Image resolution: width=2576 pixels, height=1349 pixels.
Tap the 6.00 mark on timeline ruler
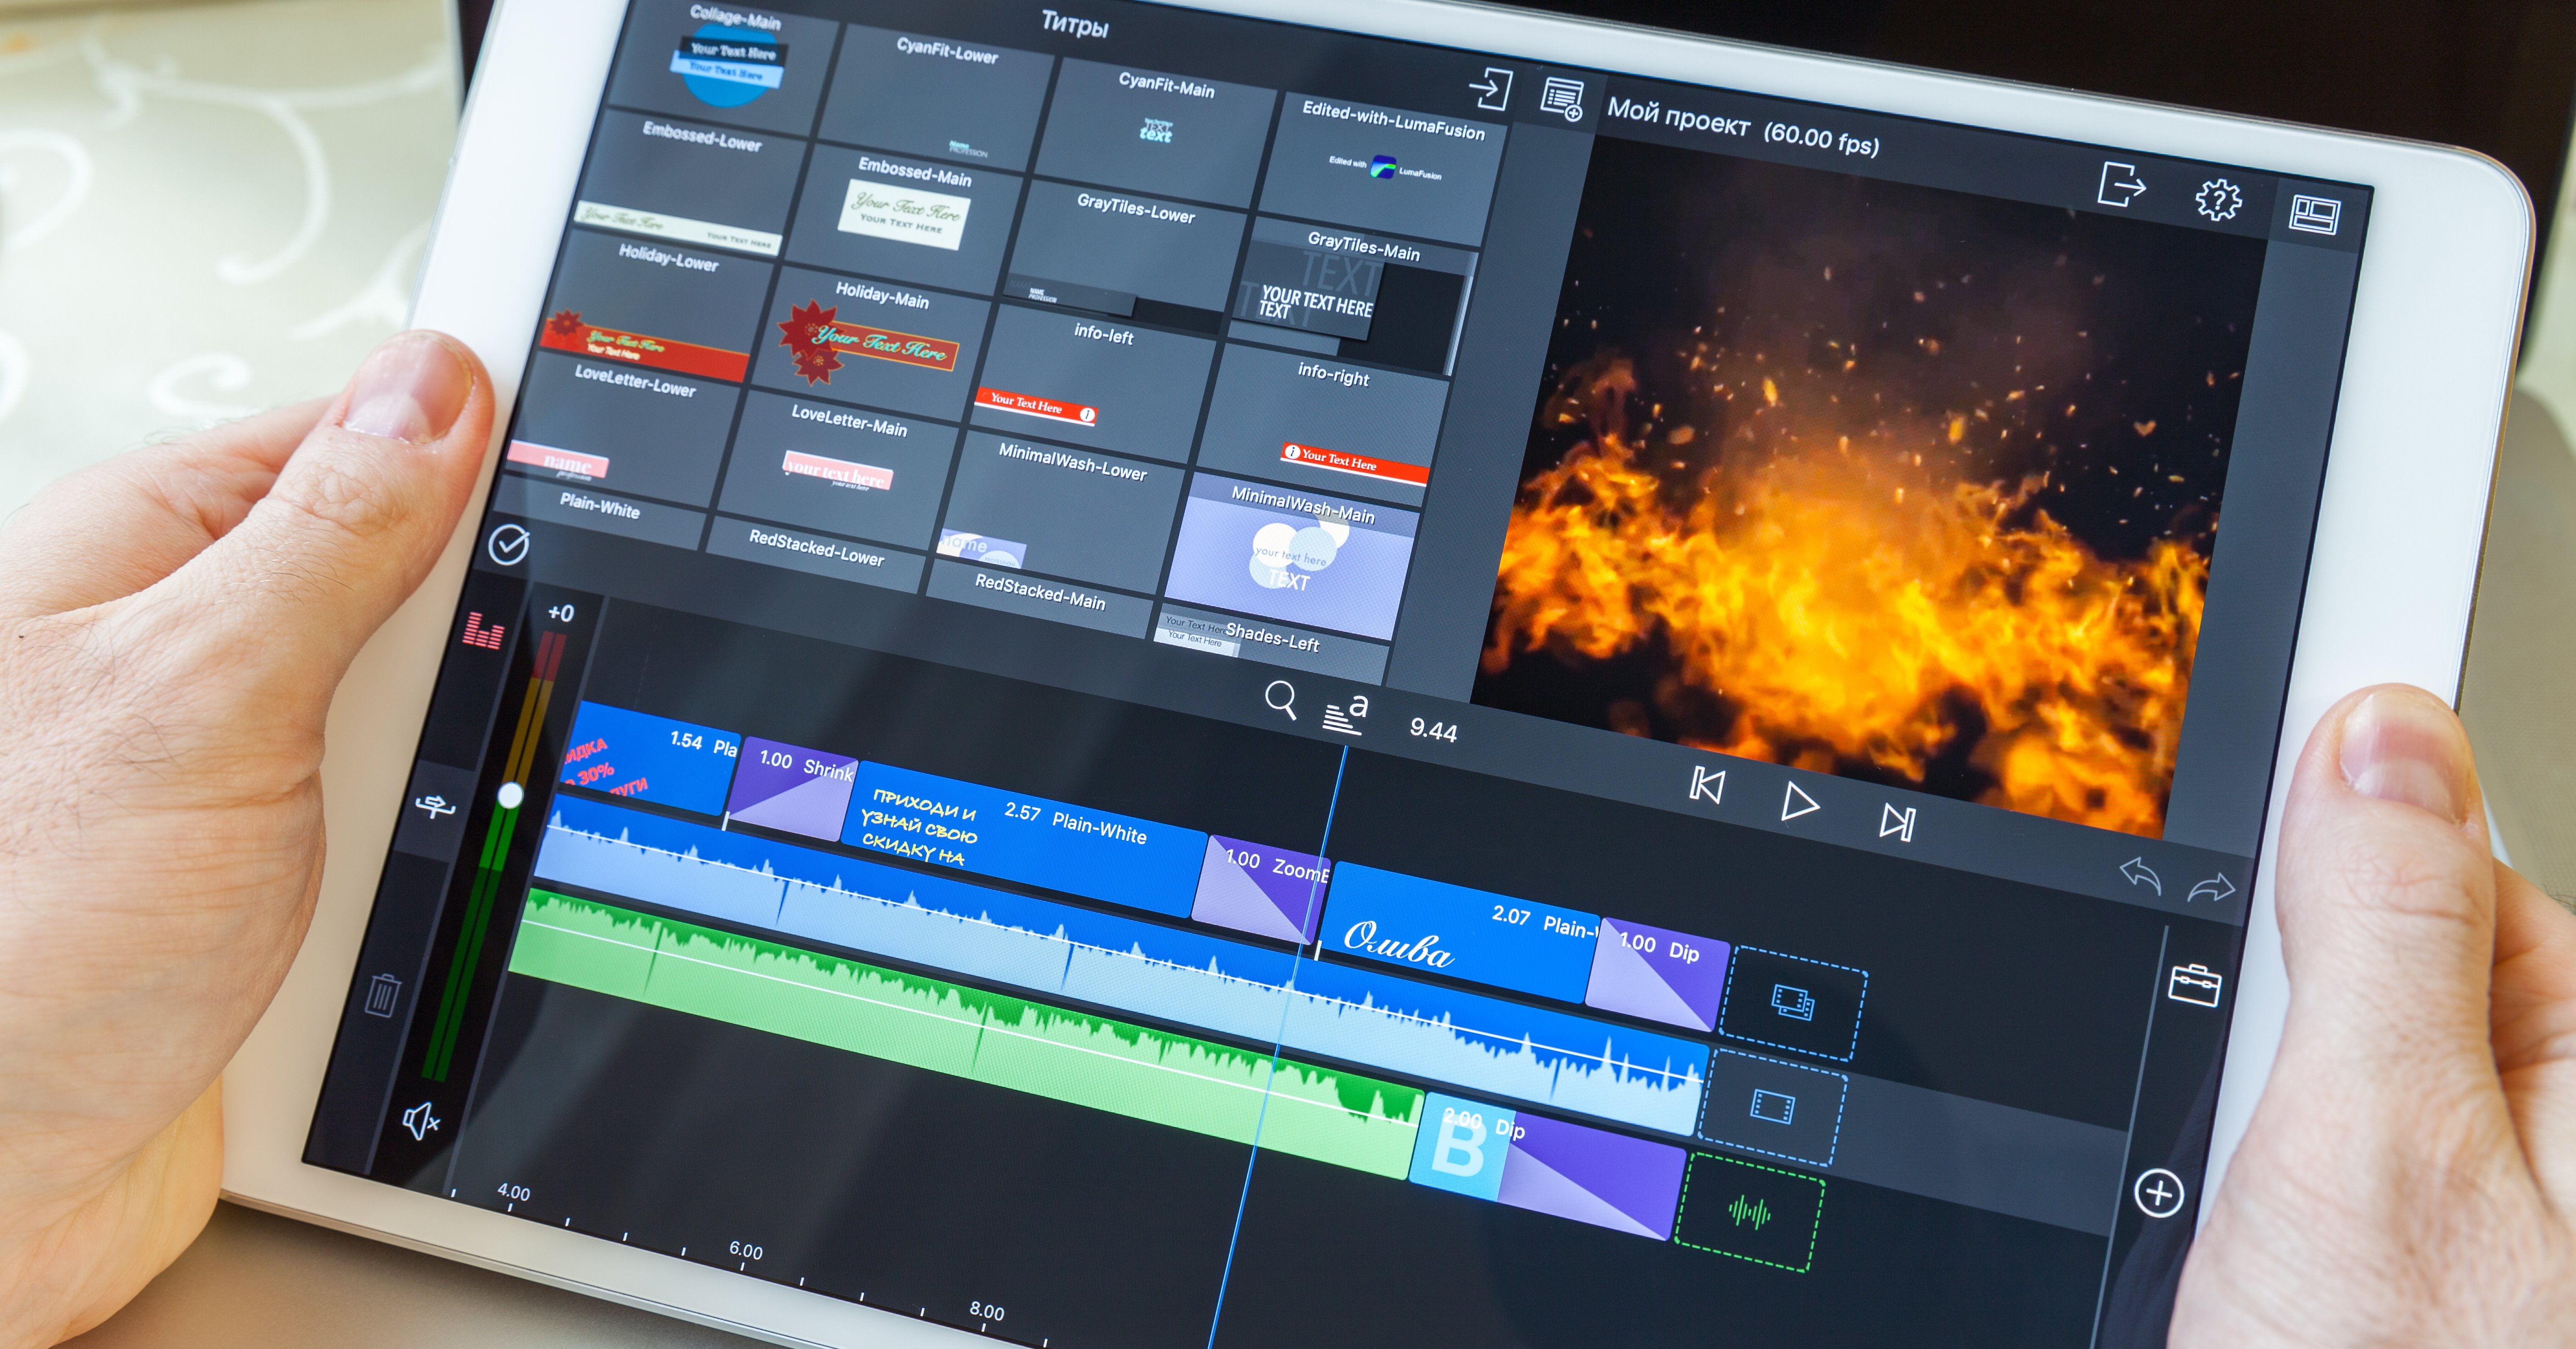[x=746, y=1250]
